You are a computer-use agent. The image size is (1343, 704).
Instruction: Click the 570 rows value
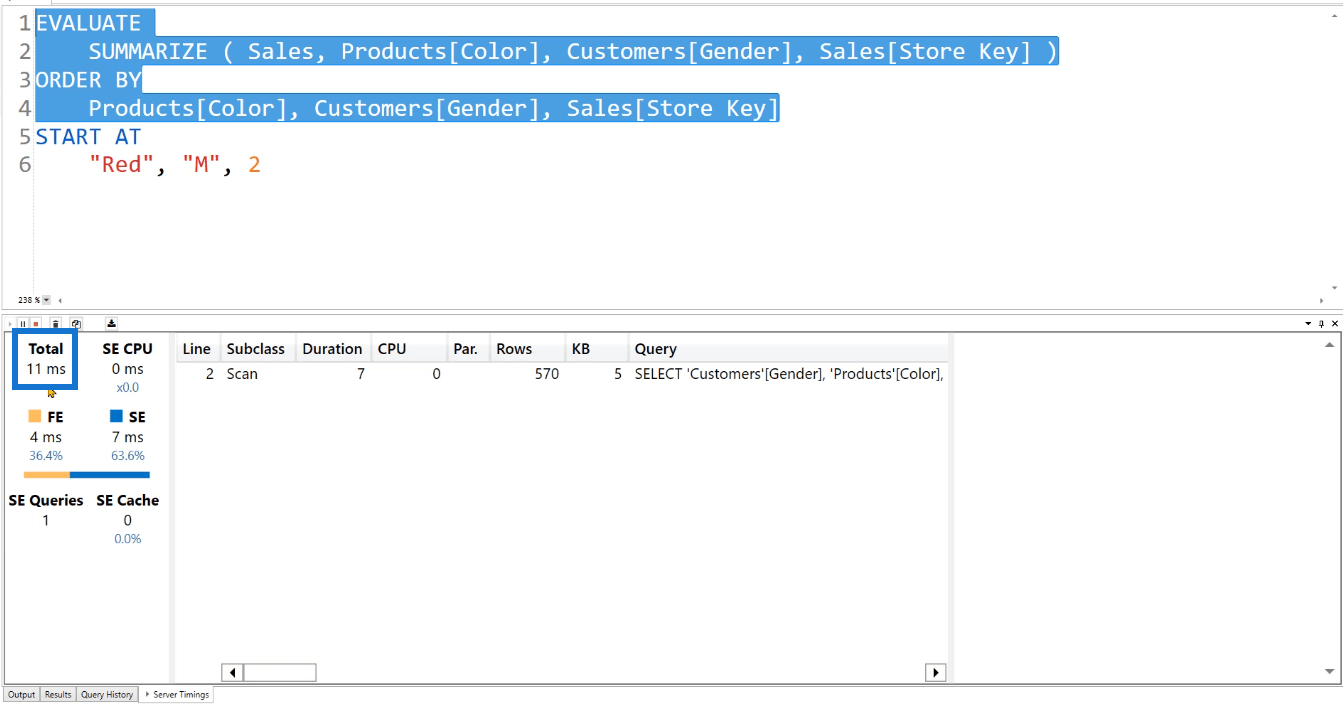point(546,374)
